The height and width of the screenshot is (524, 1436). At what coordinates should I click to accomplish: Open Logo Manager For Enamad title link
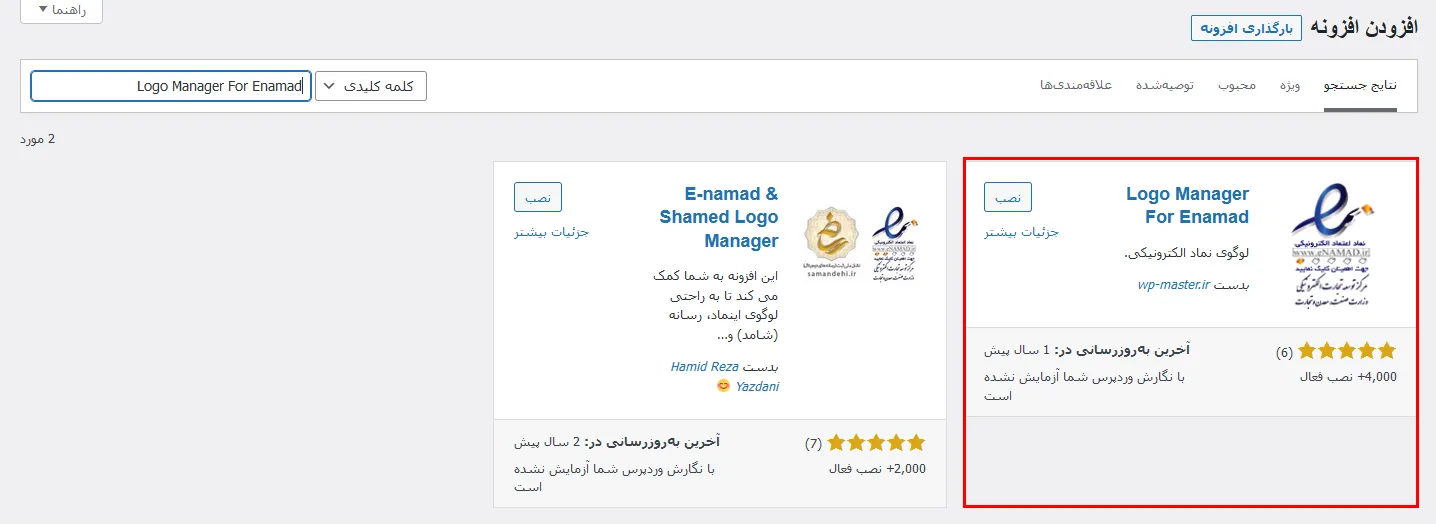tap(1187, 205)
